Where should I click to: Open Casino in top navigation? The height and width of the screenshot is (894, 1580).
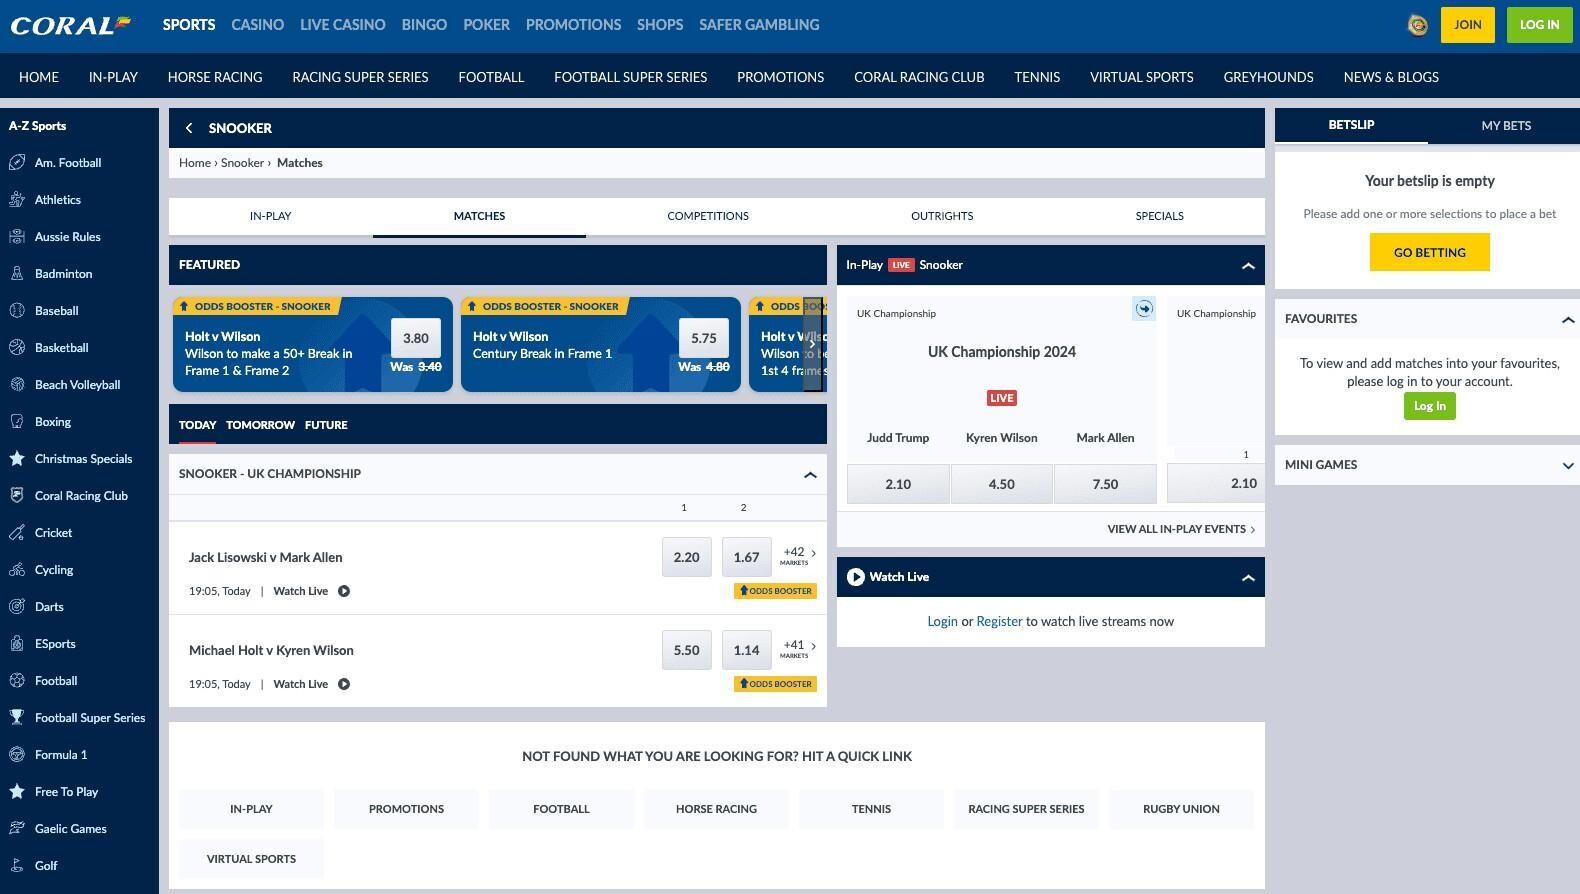tap(258, 25)
